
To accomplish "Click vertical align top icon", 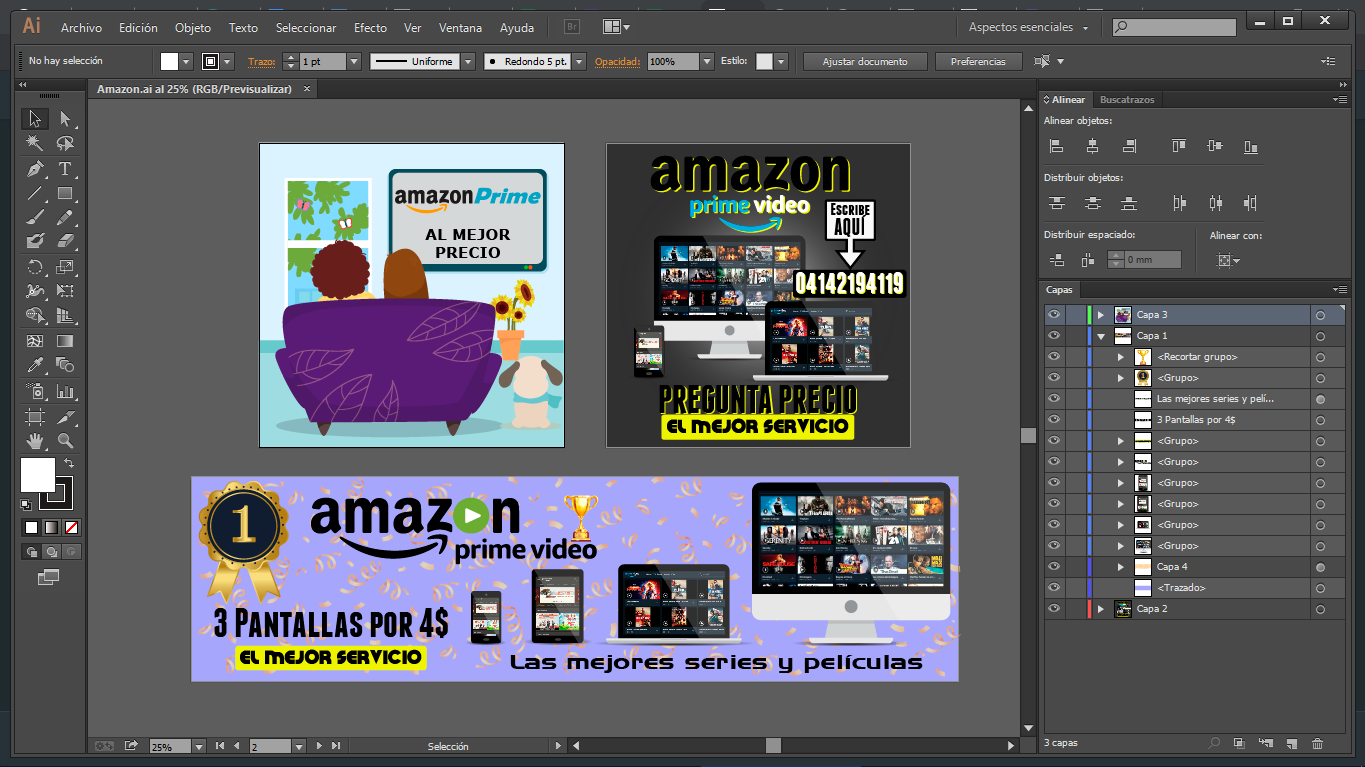I will (1179, 146).
